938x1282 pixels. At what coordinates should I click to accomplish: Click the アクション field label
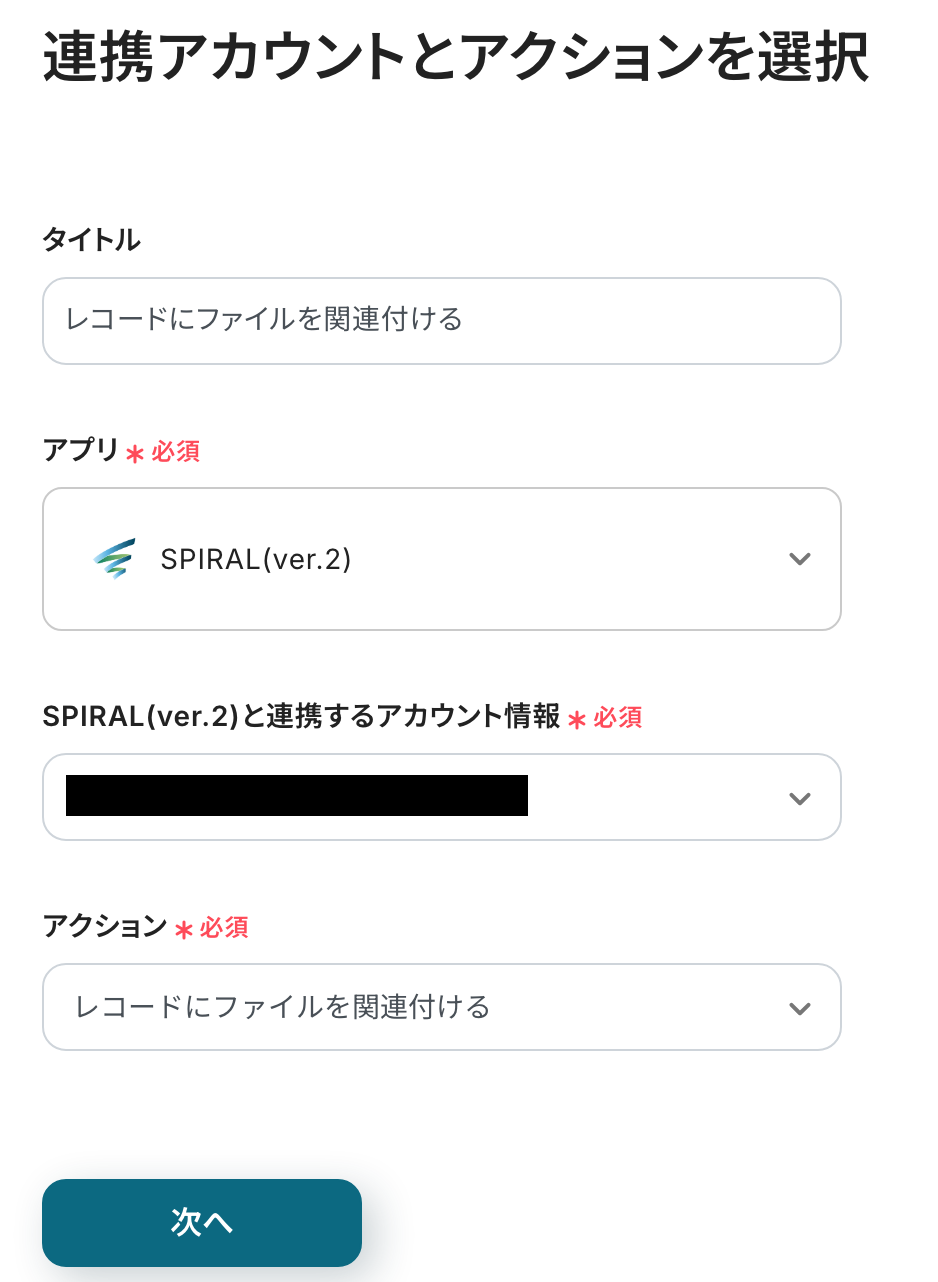tap(104, 927)
